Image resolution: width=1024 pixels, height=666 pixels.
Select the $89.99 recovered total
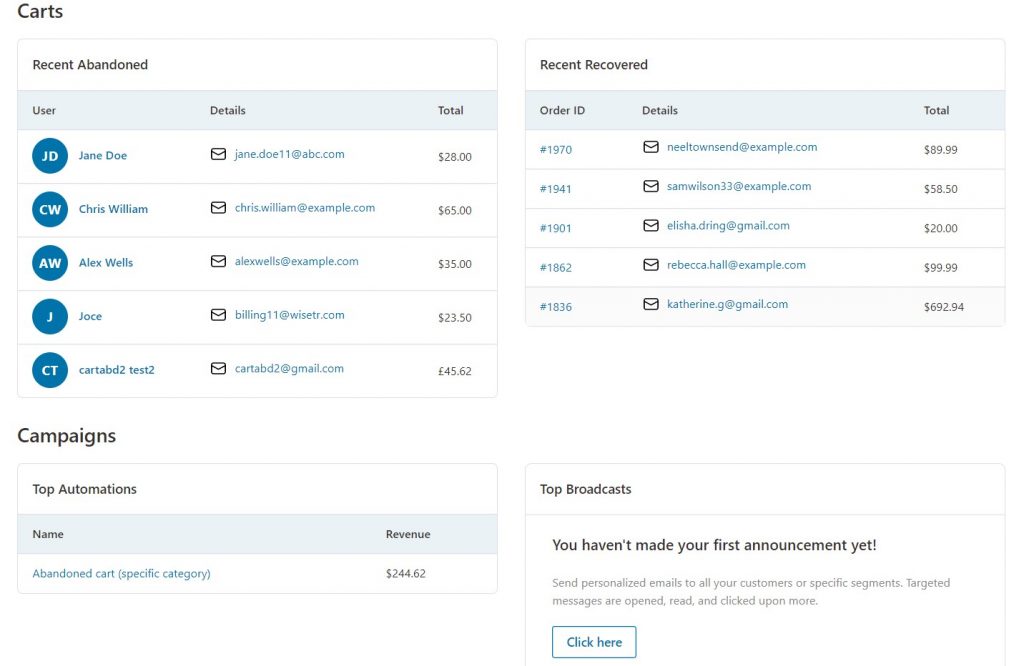pos(940,150)
